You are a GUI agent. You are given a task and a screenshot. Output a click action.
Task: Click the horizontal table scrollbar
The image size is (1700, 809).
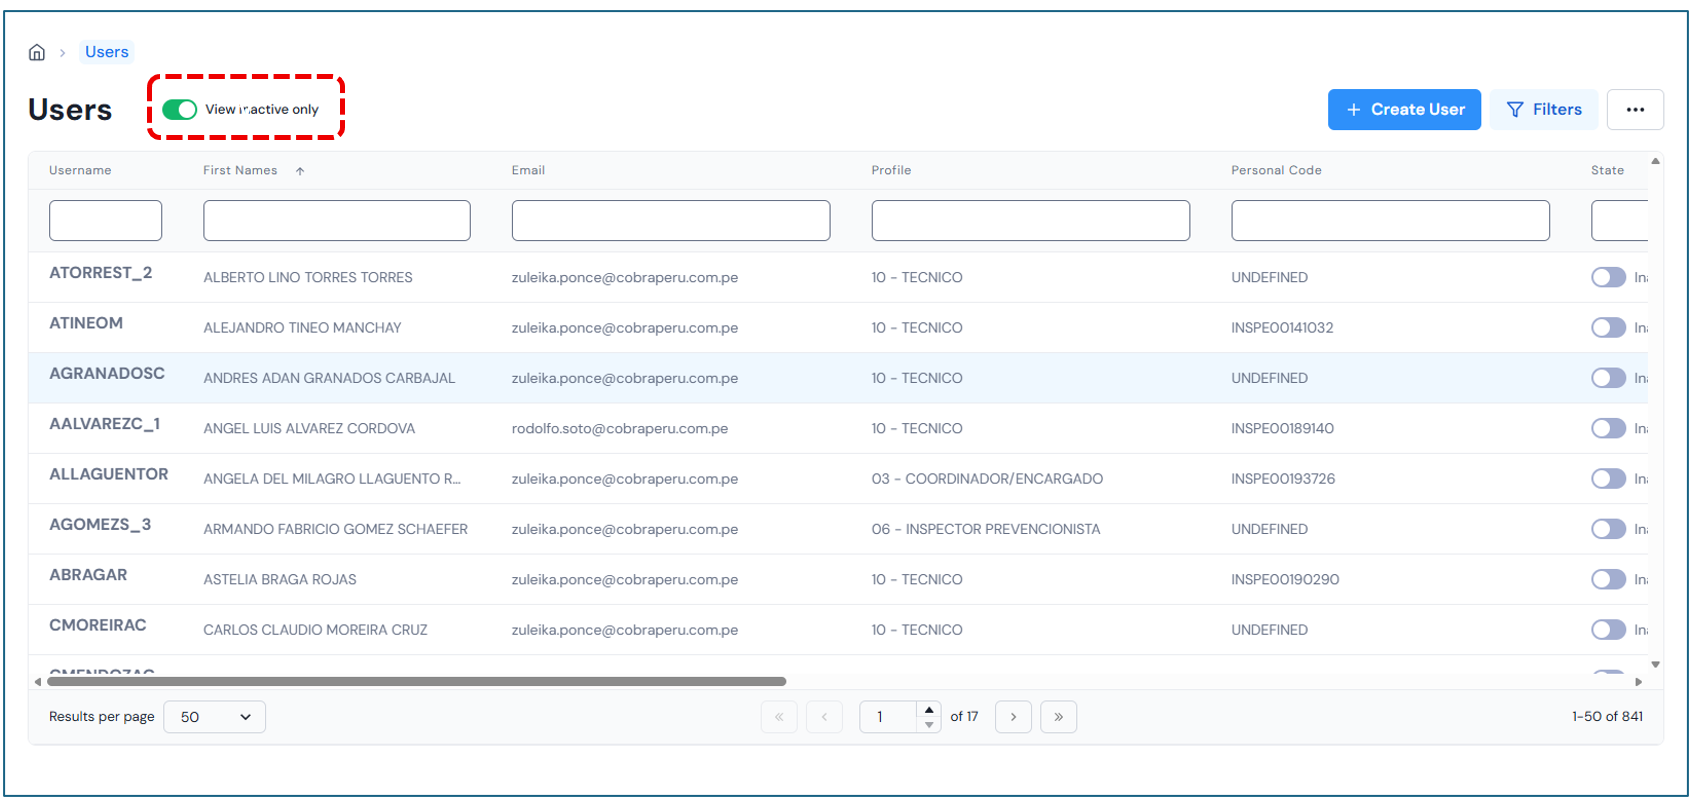pos(416,682)
